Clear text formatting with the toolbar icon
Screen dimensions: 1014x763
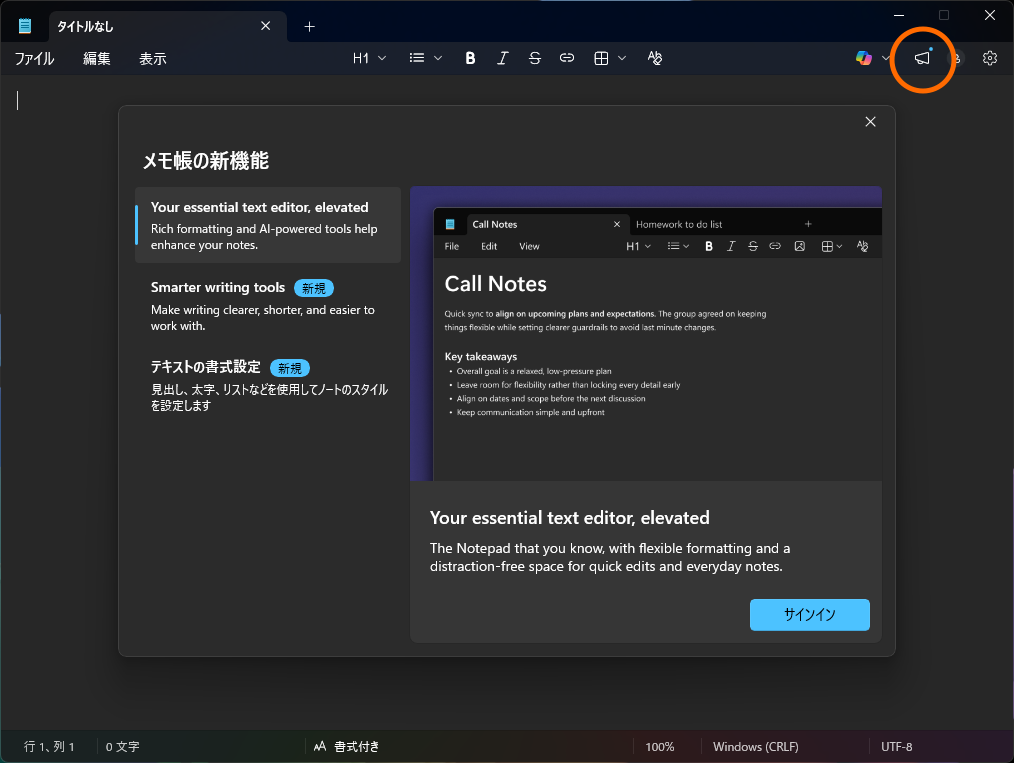tap(655, 58)
